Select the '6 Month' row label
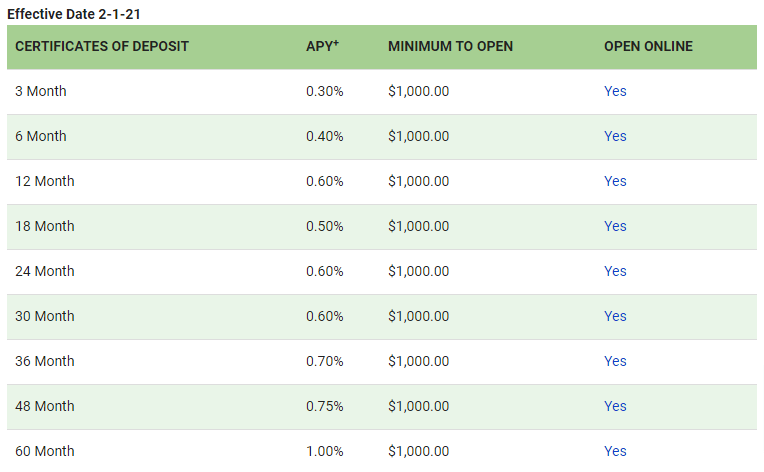 tap(40, 136)
